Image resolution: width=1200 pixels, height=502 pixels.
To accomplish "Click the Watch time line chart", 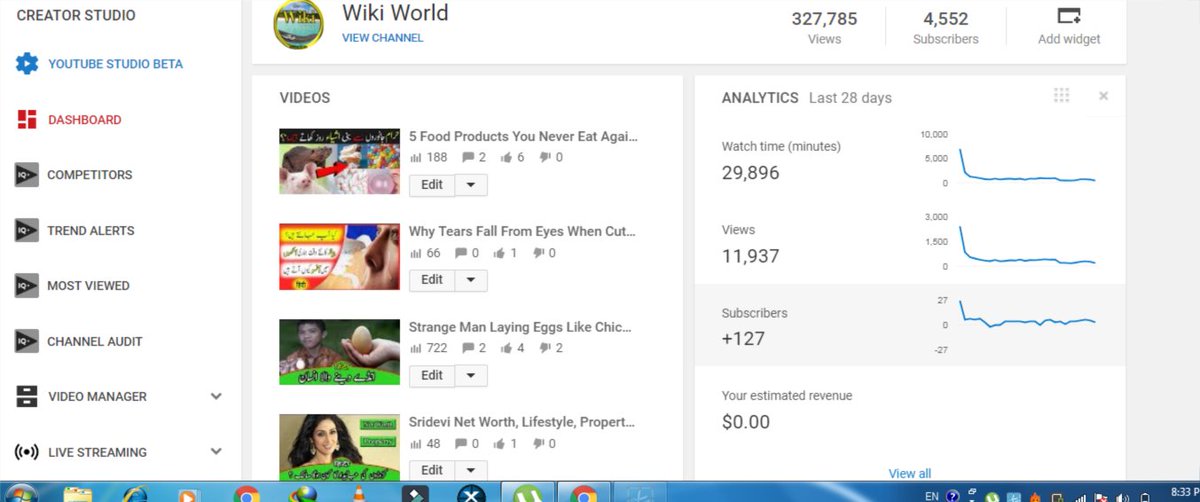I will click(1026, 166).
